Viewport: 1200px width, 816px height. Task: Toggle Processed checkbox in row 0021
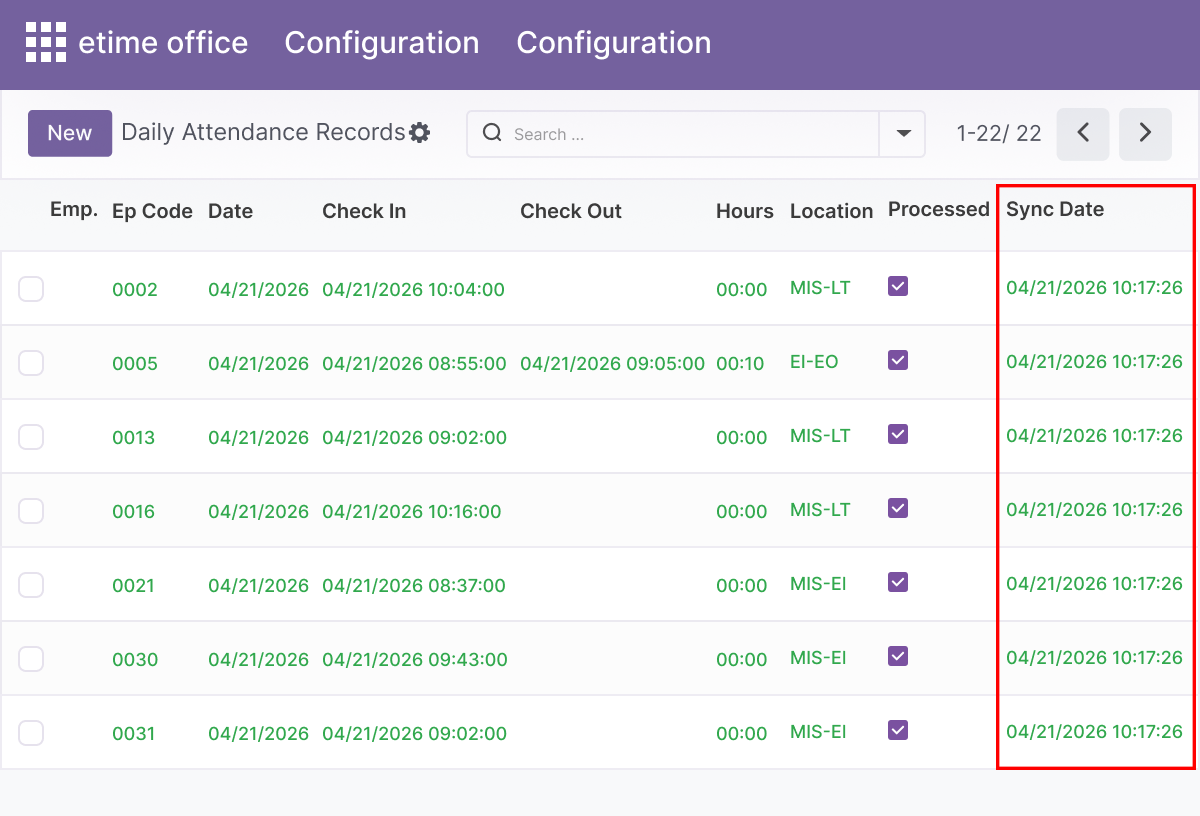click(898, 582)
